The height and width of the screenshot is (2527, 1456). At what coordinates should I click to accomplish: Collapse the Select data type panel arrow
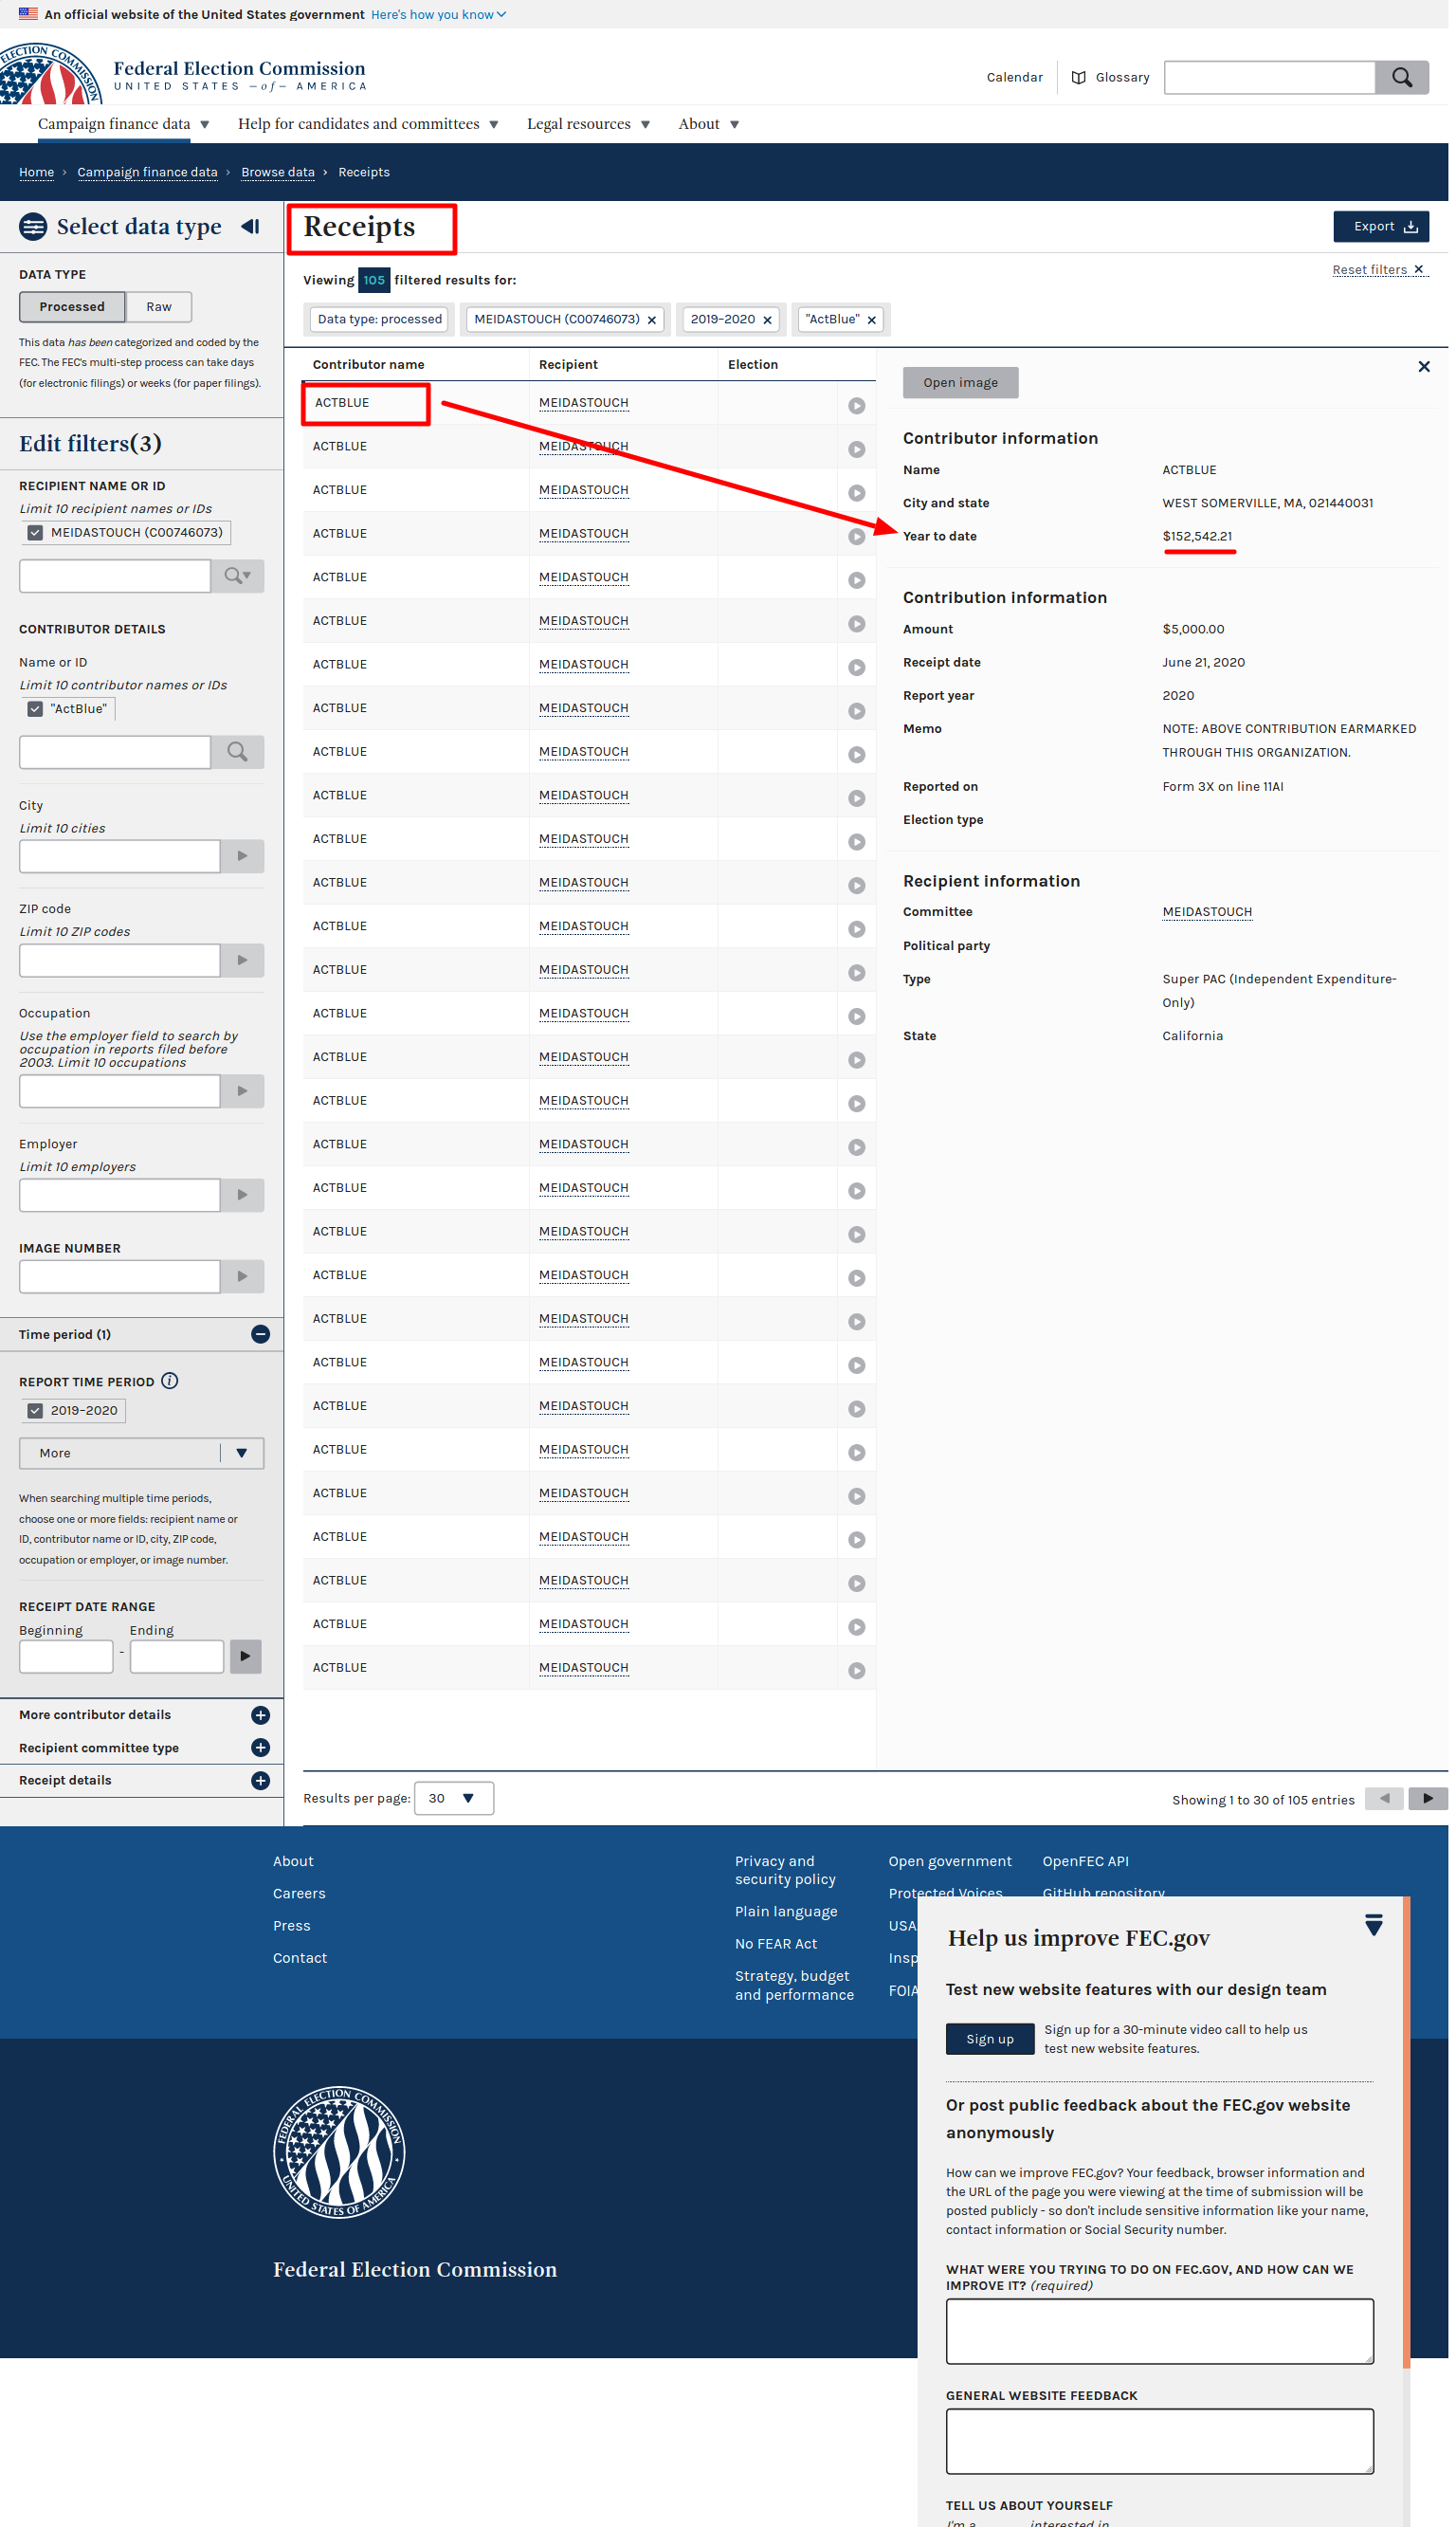(x=250, y=226)
